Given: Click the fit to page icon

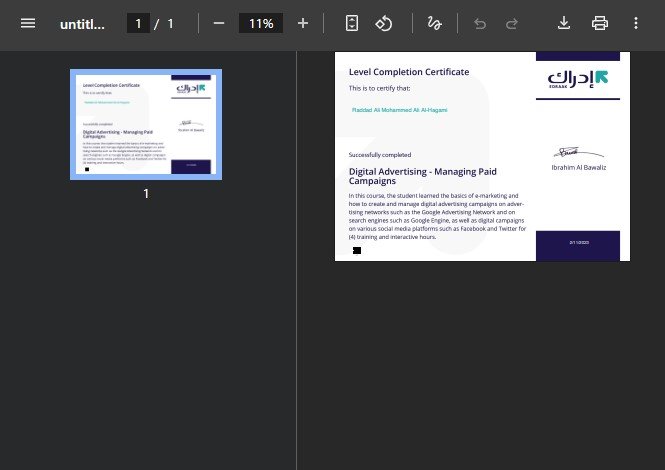Looking at the screenshot, I should tap(351, 23).
